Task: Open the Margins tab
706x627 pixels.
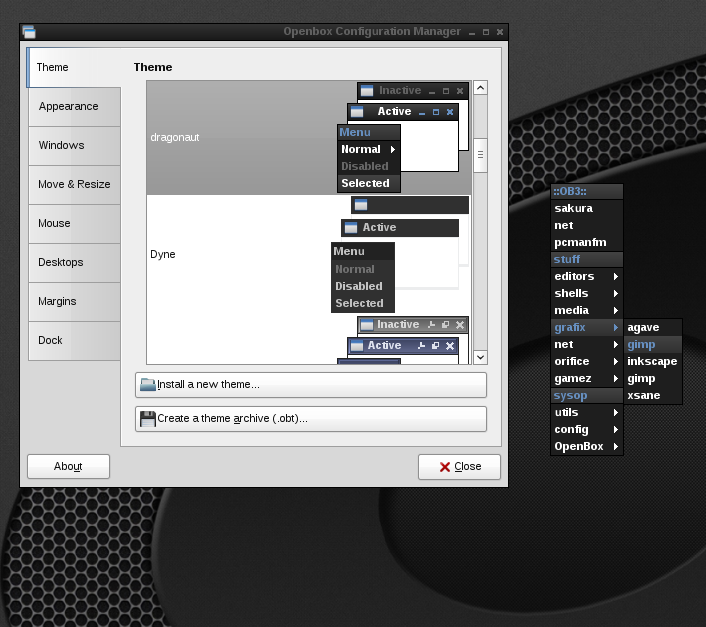Action: tap(74, 302)
